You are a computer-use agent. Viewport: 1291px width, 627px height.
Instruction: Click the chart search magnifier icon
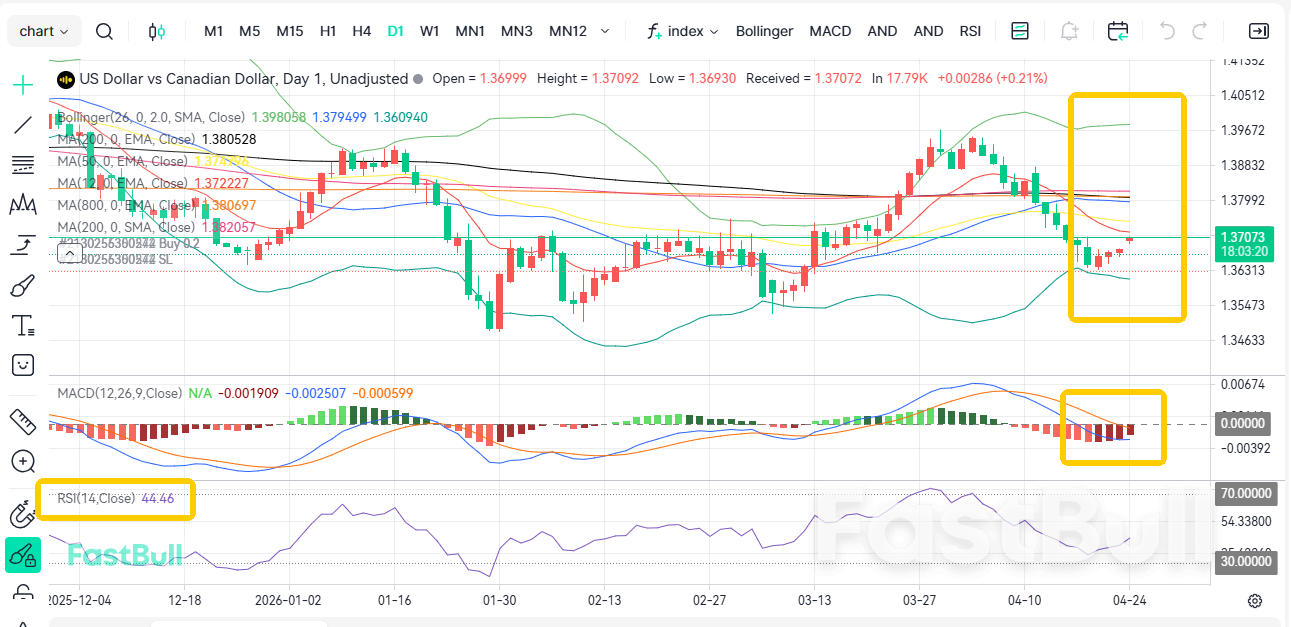[104, 31]
